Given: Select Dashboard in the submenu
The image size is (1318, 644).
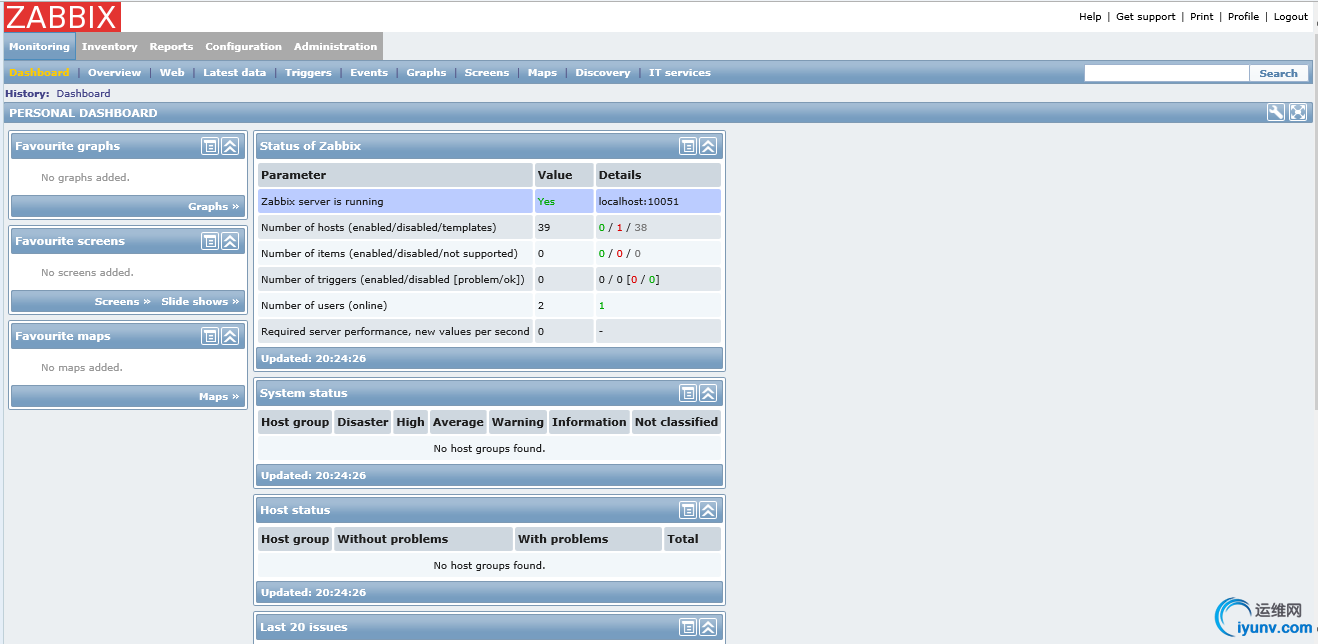Looking at the screenshot, I should pyautogui.click(x=39, y=72).
